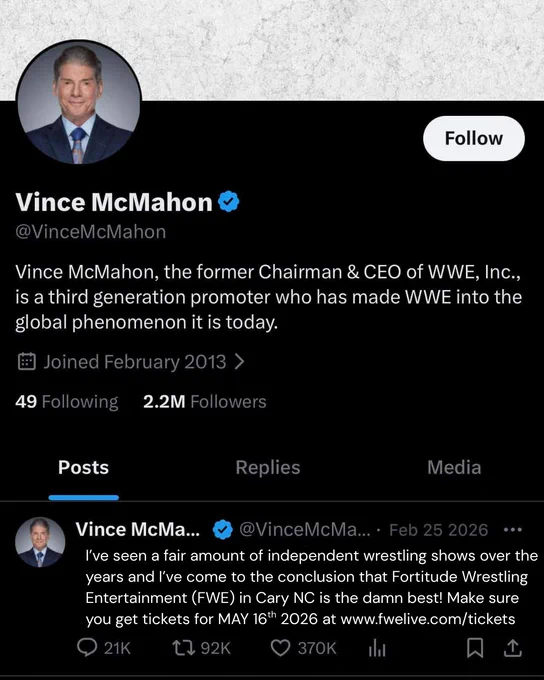
Task: View the large profile picture
Action: [x=79, y=103]
